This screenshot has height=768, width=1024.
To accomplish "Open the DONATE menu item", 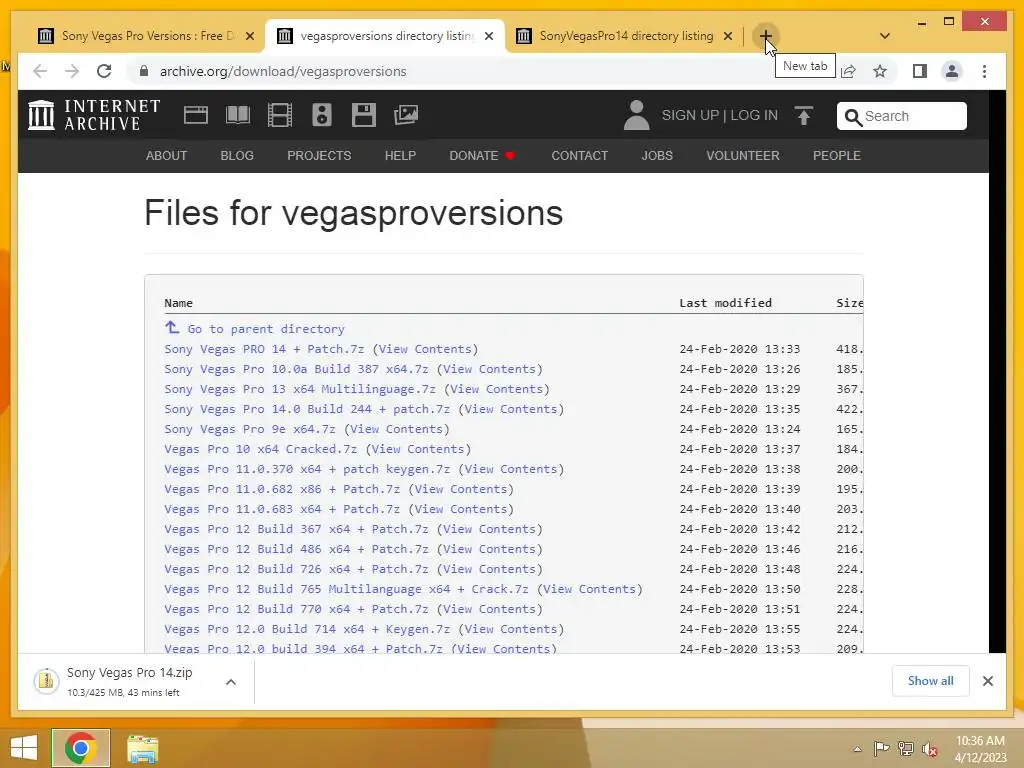I will tap(482, 155).
